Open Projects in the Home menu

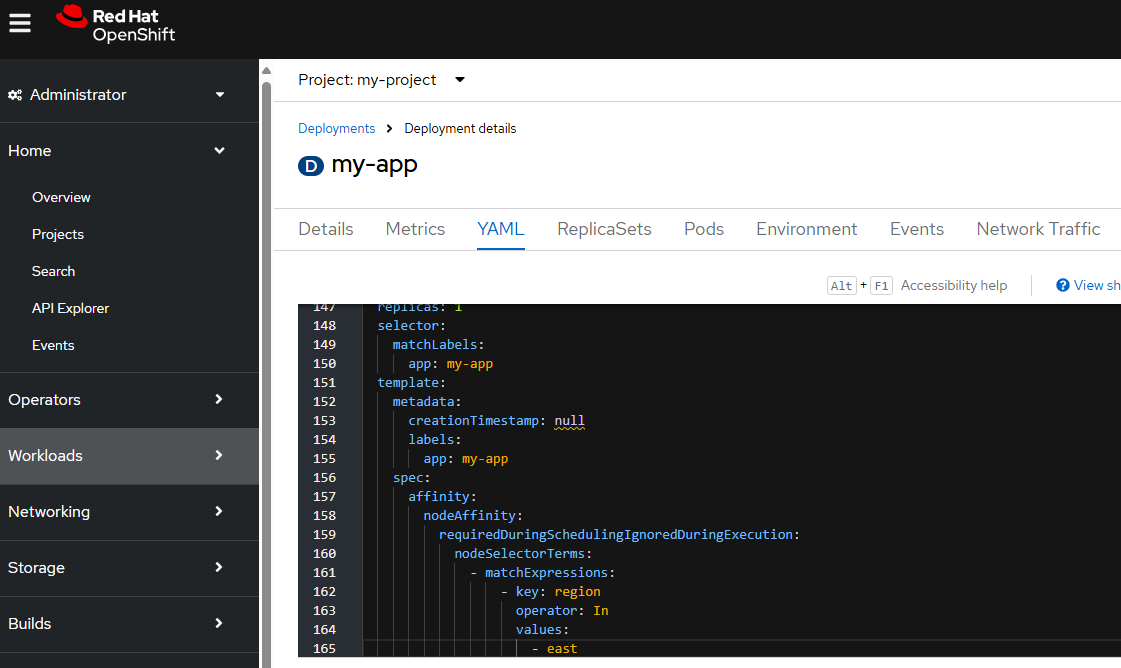(x=58, y=235)
